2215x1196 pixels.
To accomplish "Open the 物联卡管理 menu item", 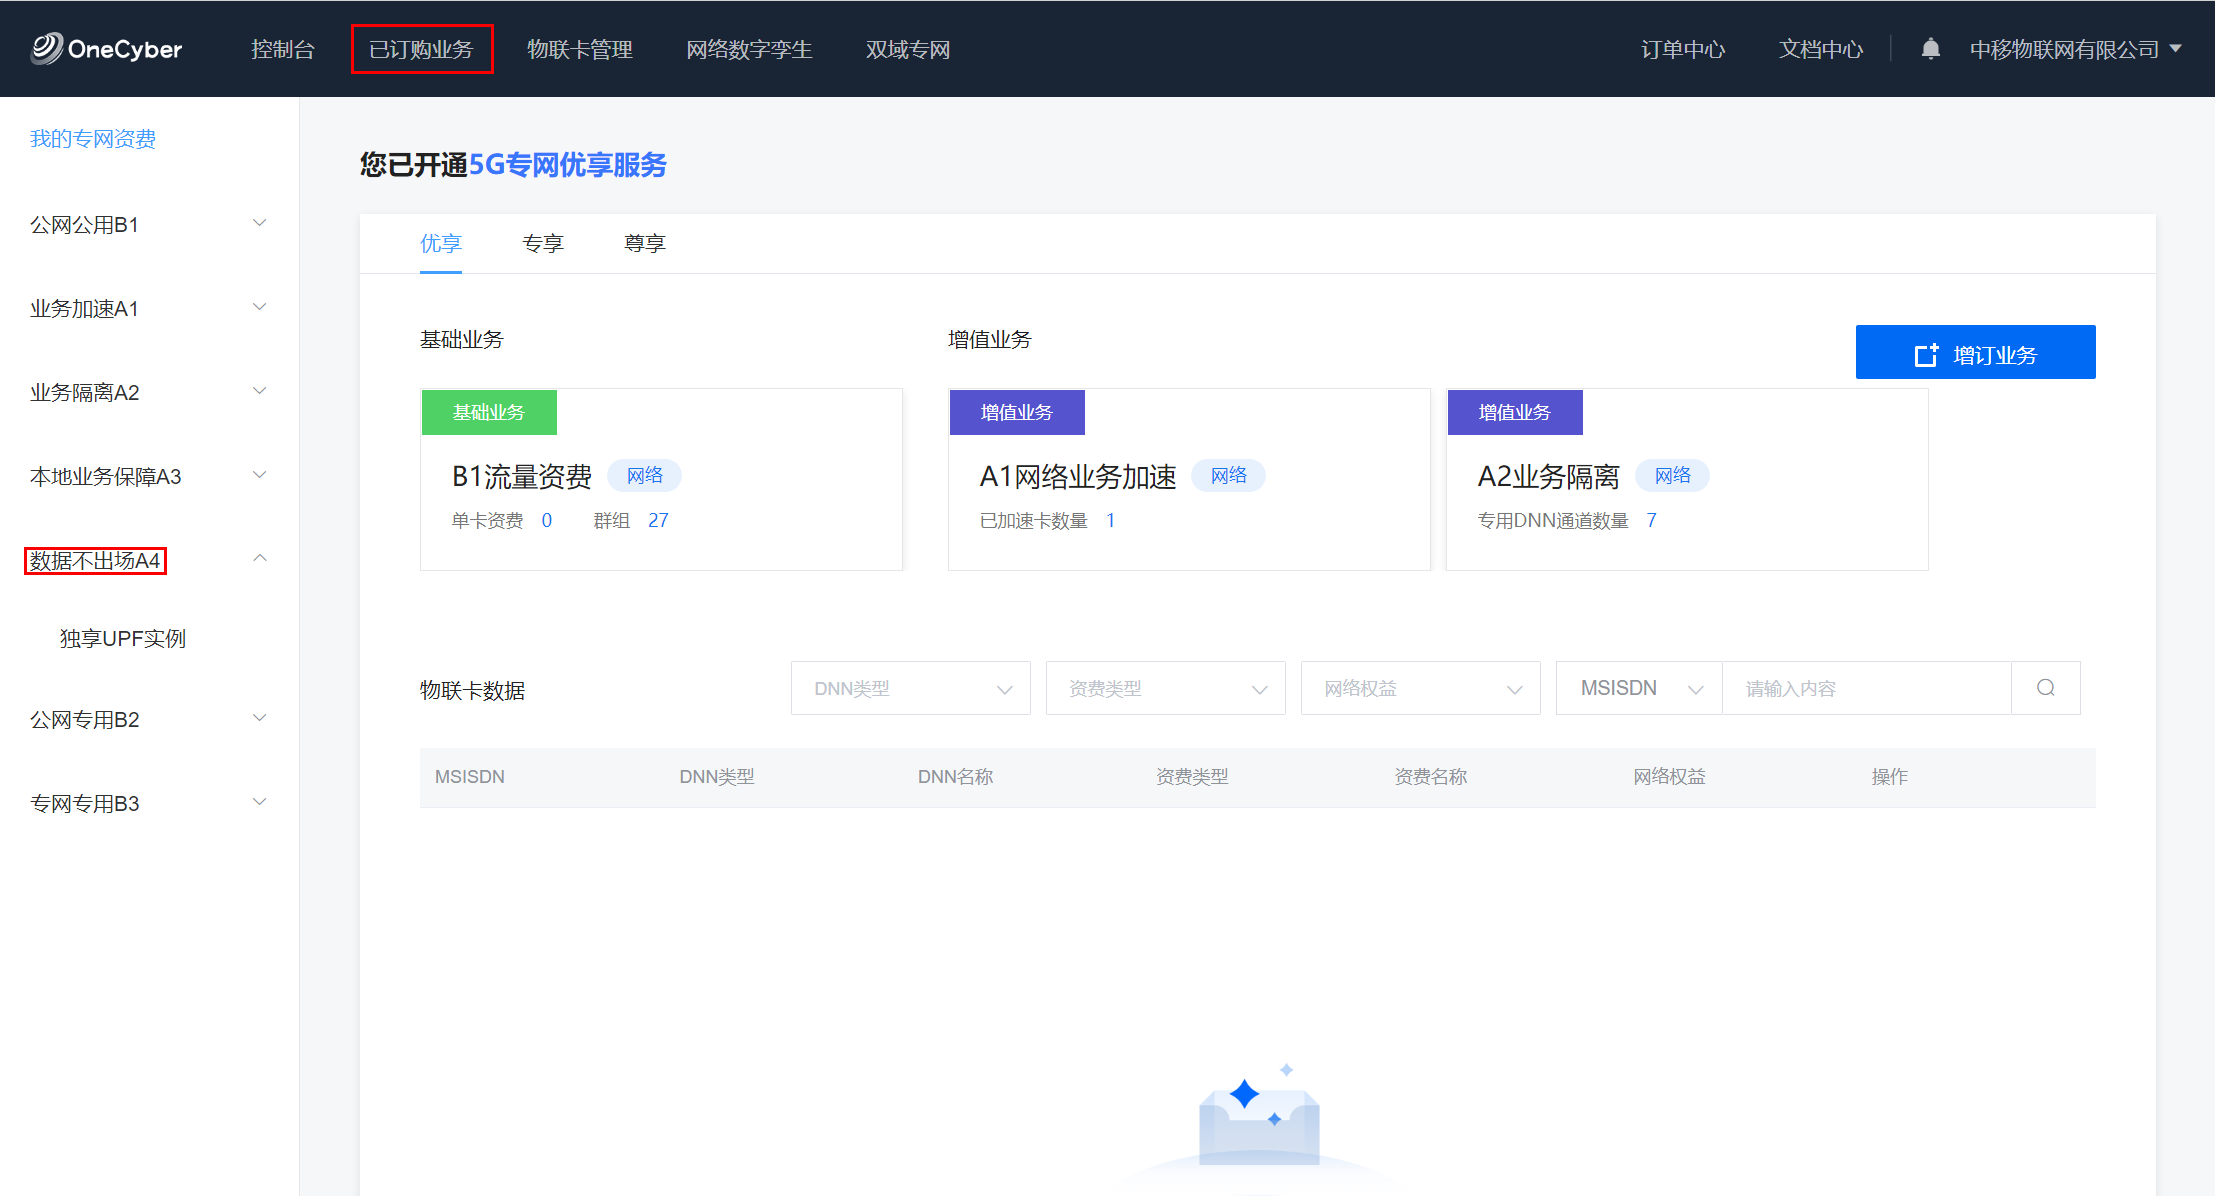I will (579, 48).
